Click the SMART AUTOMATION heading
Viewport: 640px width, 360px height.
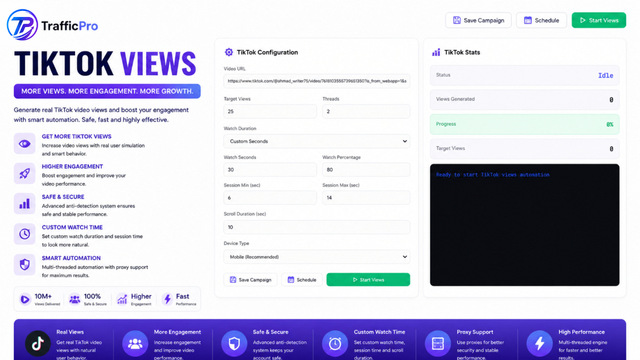pos(71,258)
